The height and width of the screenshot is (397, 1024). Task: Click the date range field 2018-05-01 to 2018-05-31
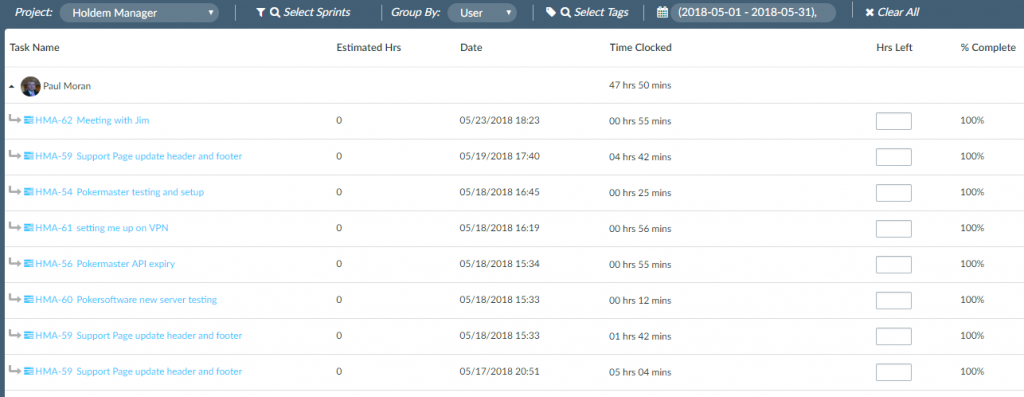coord(753,12)
